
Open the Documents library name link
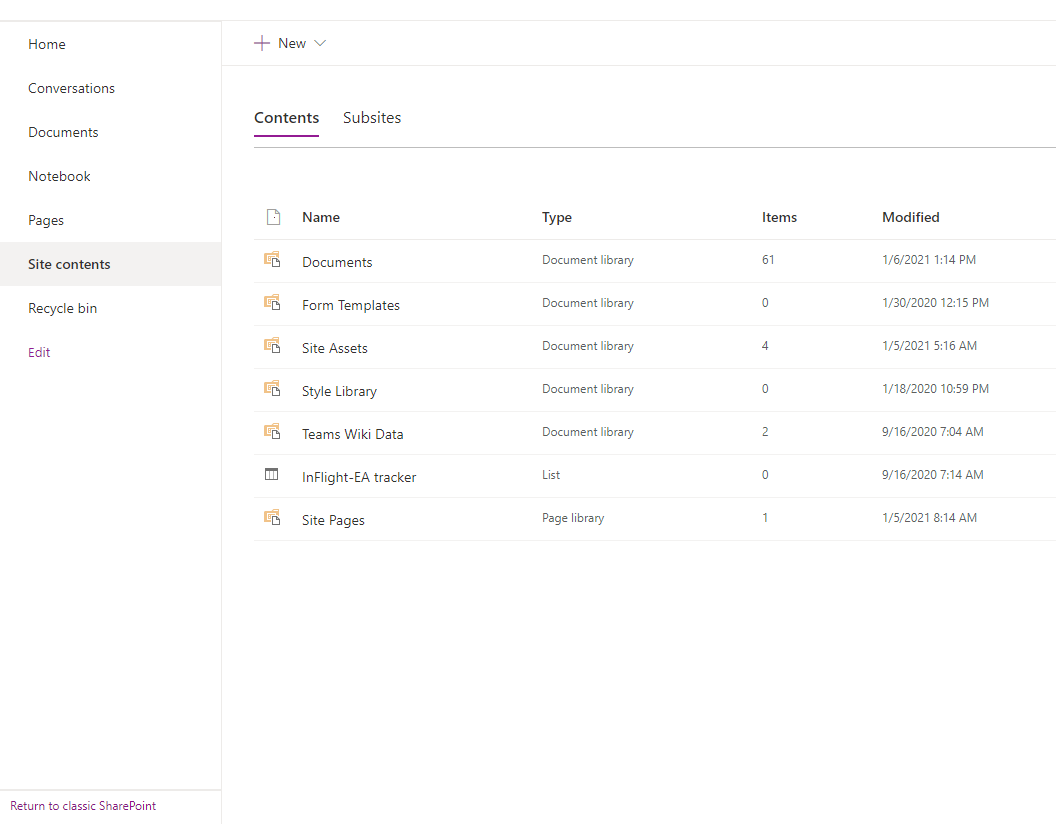click(337, 263)
